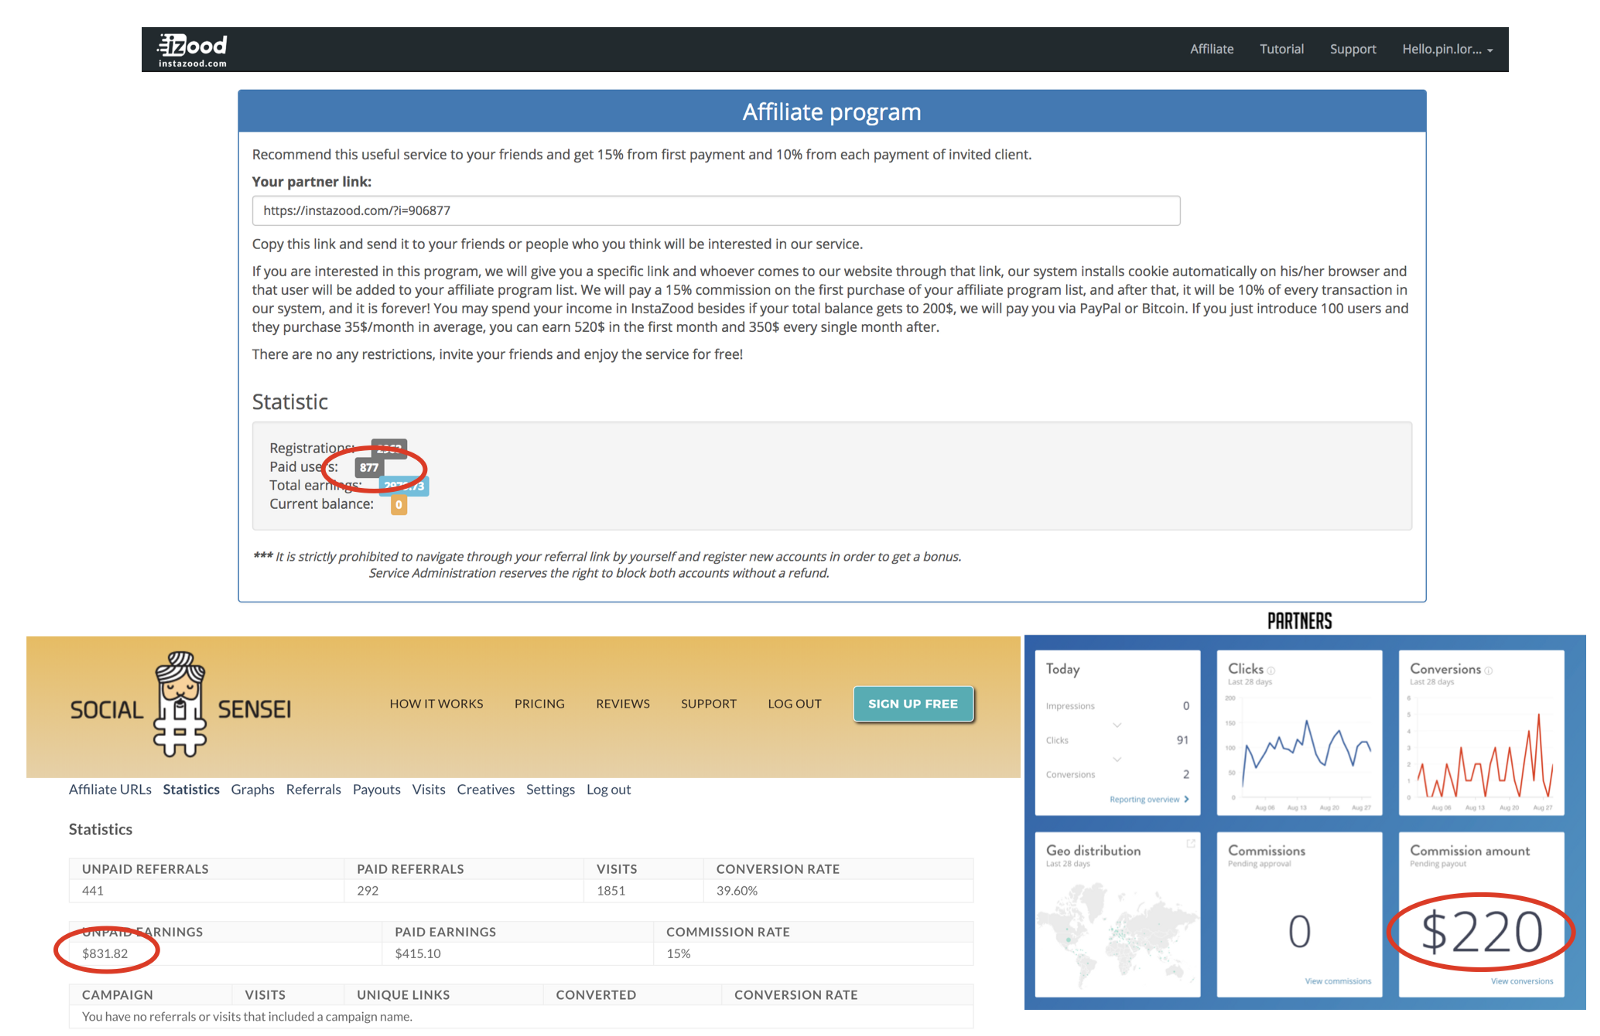This screenshot has width=1600, height=1036.
Task: Switch to the Visits tab
Action: (x=429, y=790)
